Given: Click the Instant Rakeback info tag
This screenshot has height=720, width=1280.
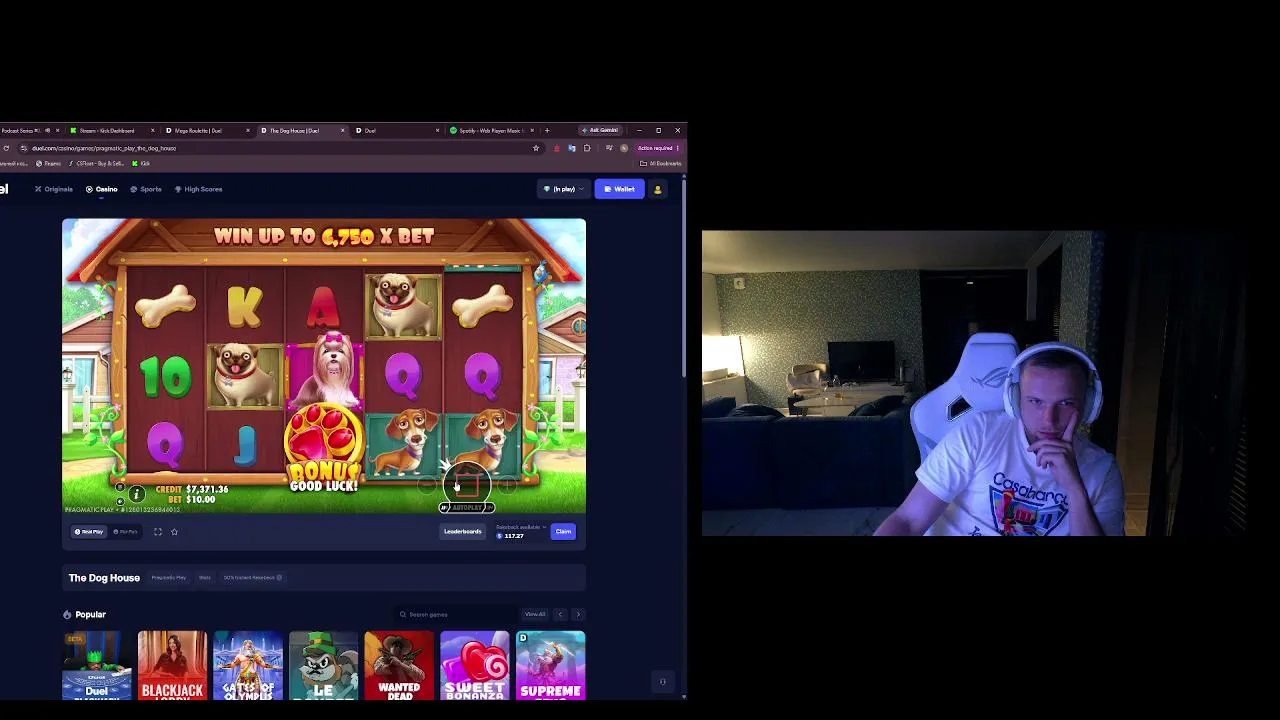Looking at the screenshot, I should pos(253,578).
